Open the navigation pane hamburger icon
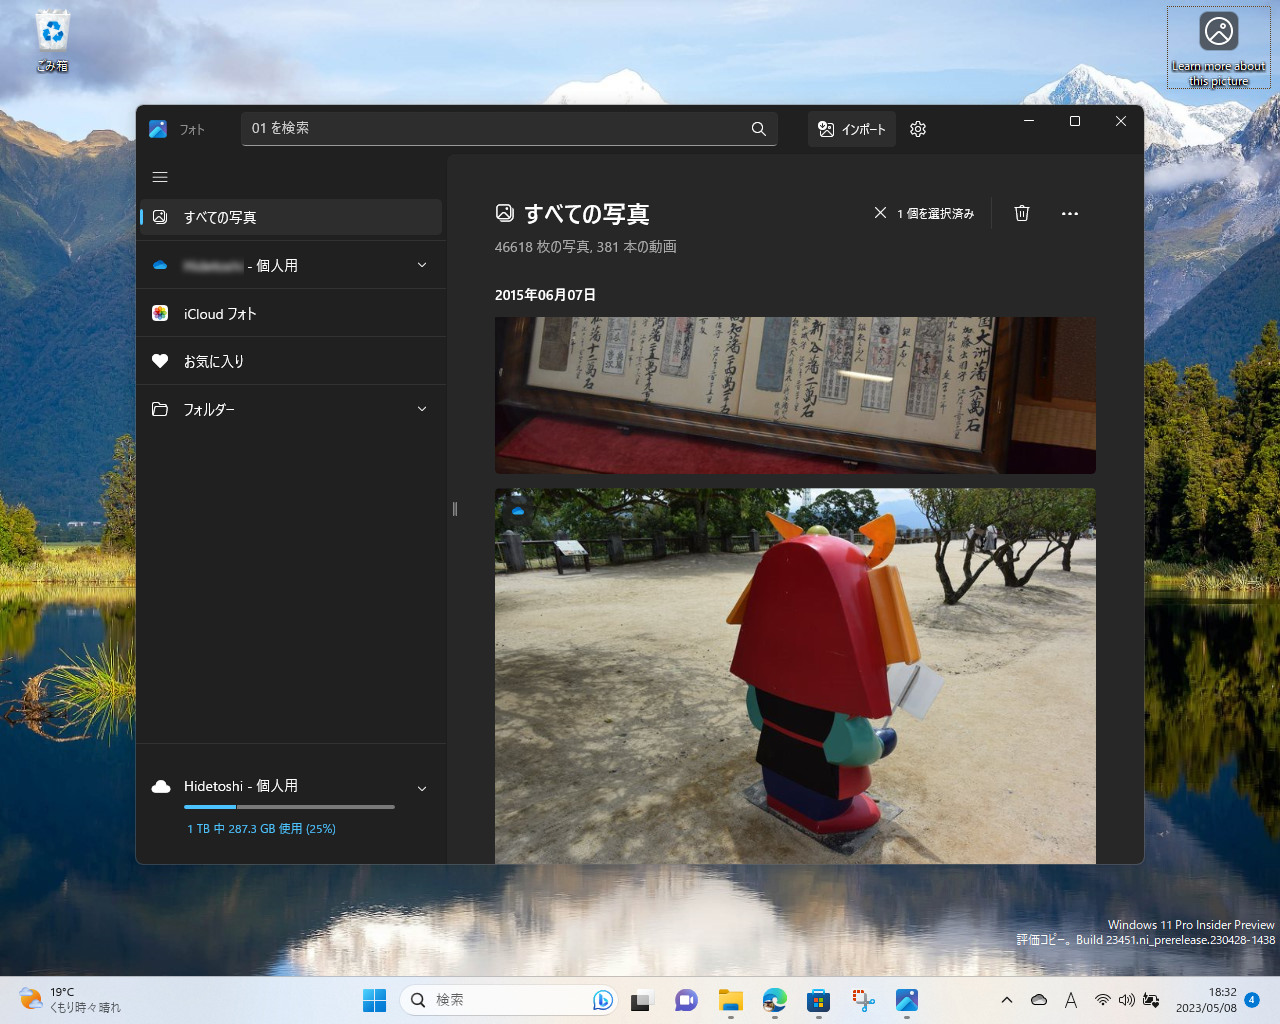Image resolution: width=1280 pixels, height=1024 pixels. pos(159,177)
